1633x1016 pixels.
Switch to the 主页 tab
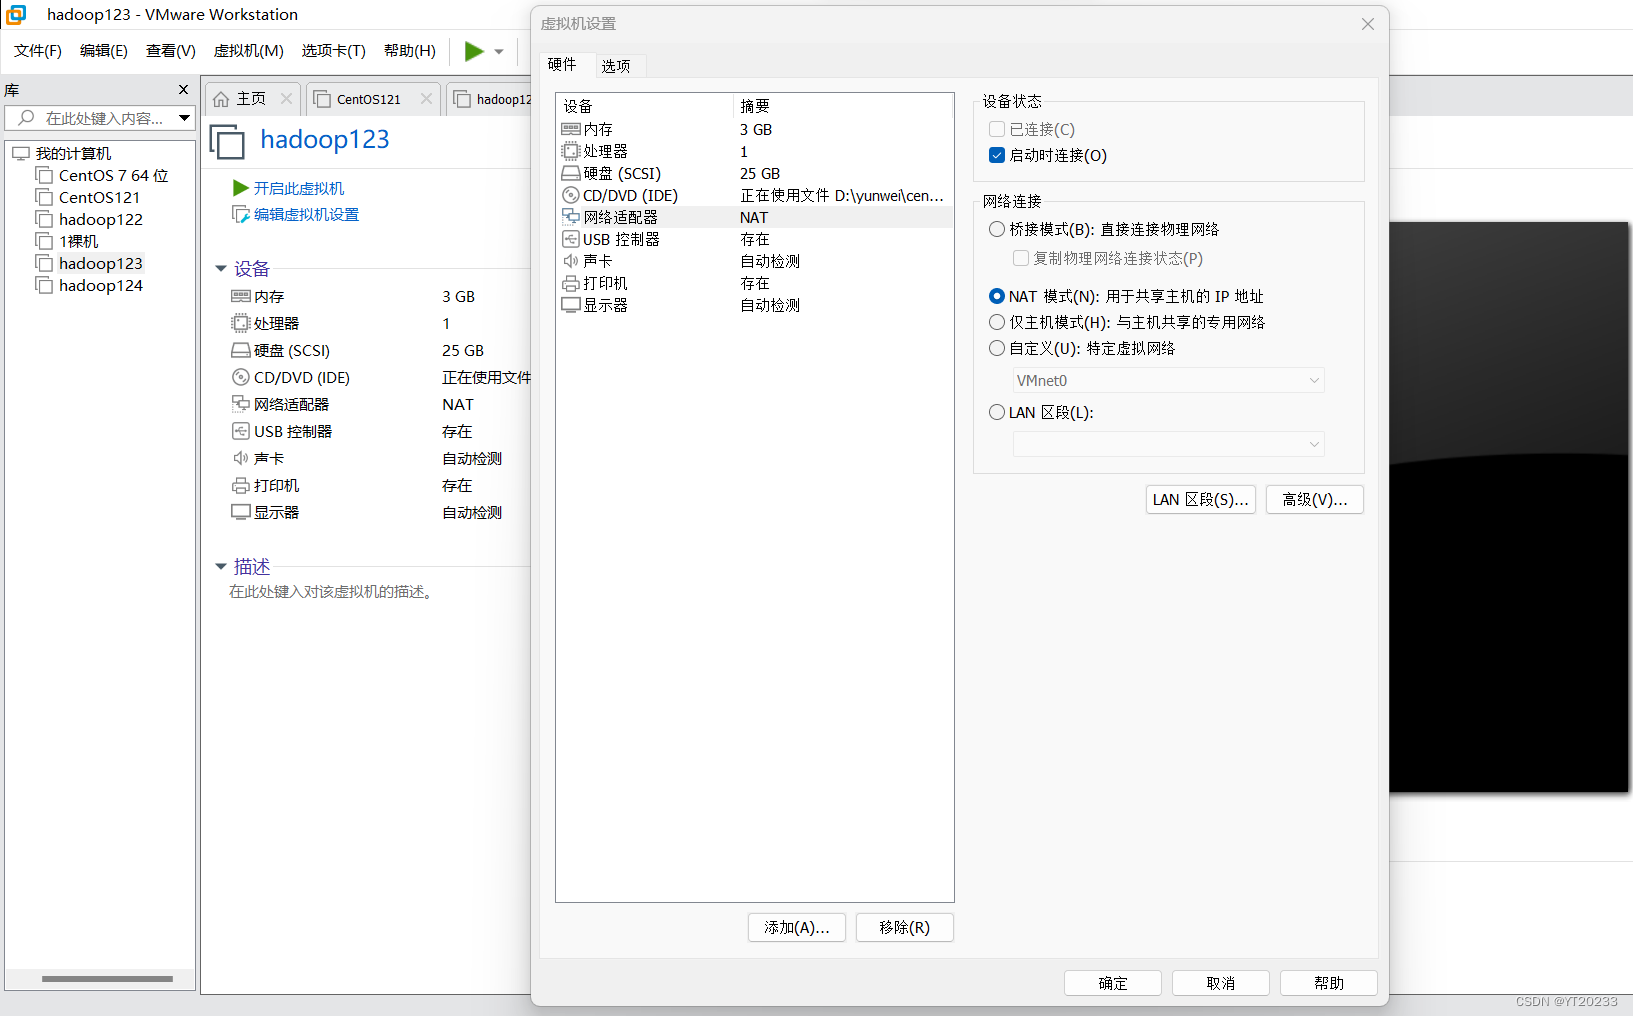pos(252,98)
